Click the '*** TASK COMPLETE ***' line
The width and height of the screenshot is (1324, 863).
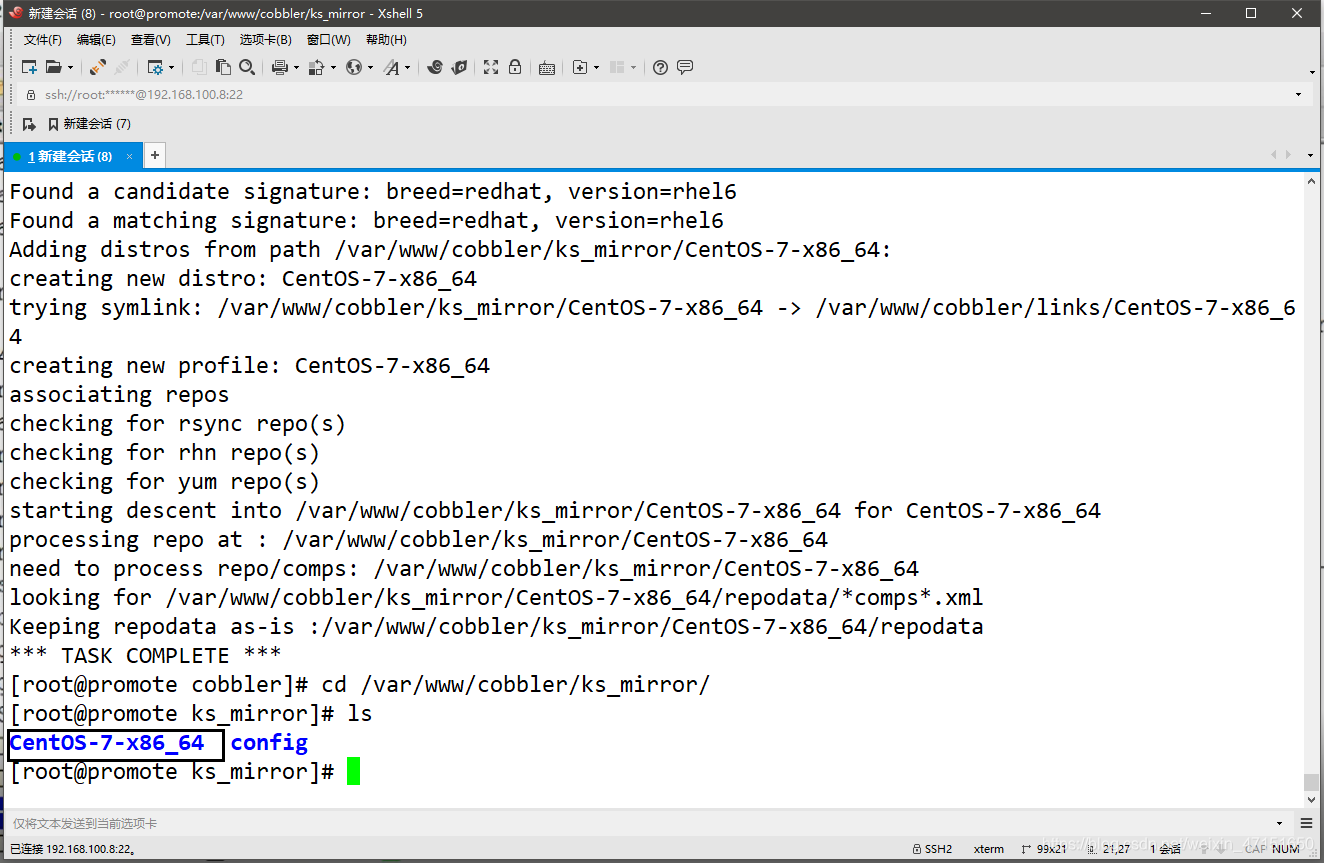tap(145, 656)
